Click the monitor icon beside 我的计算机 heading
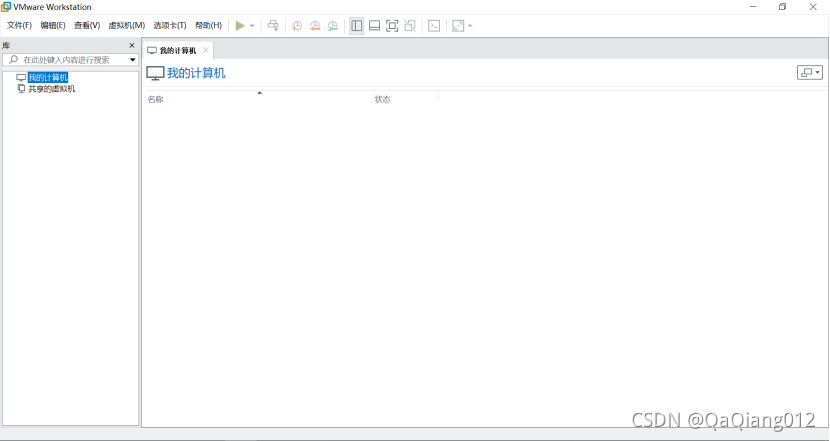Viewport: 830px width, 441px height. click(x=155, y=73)
